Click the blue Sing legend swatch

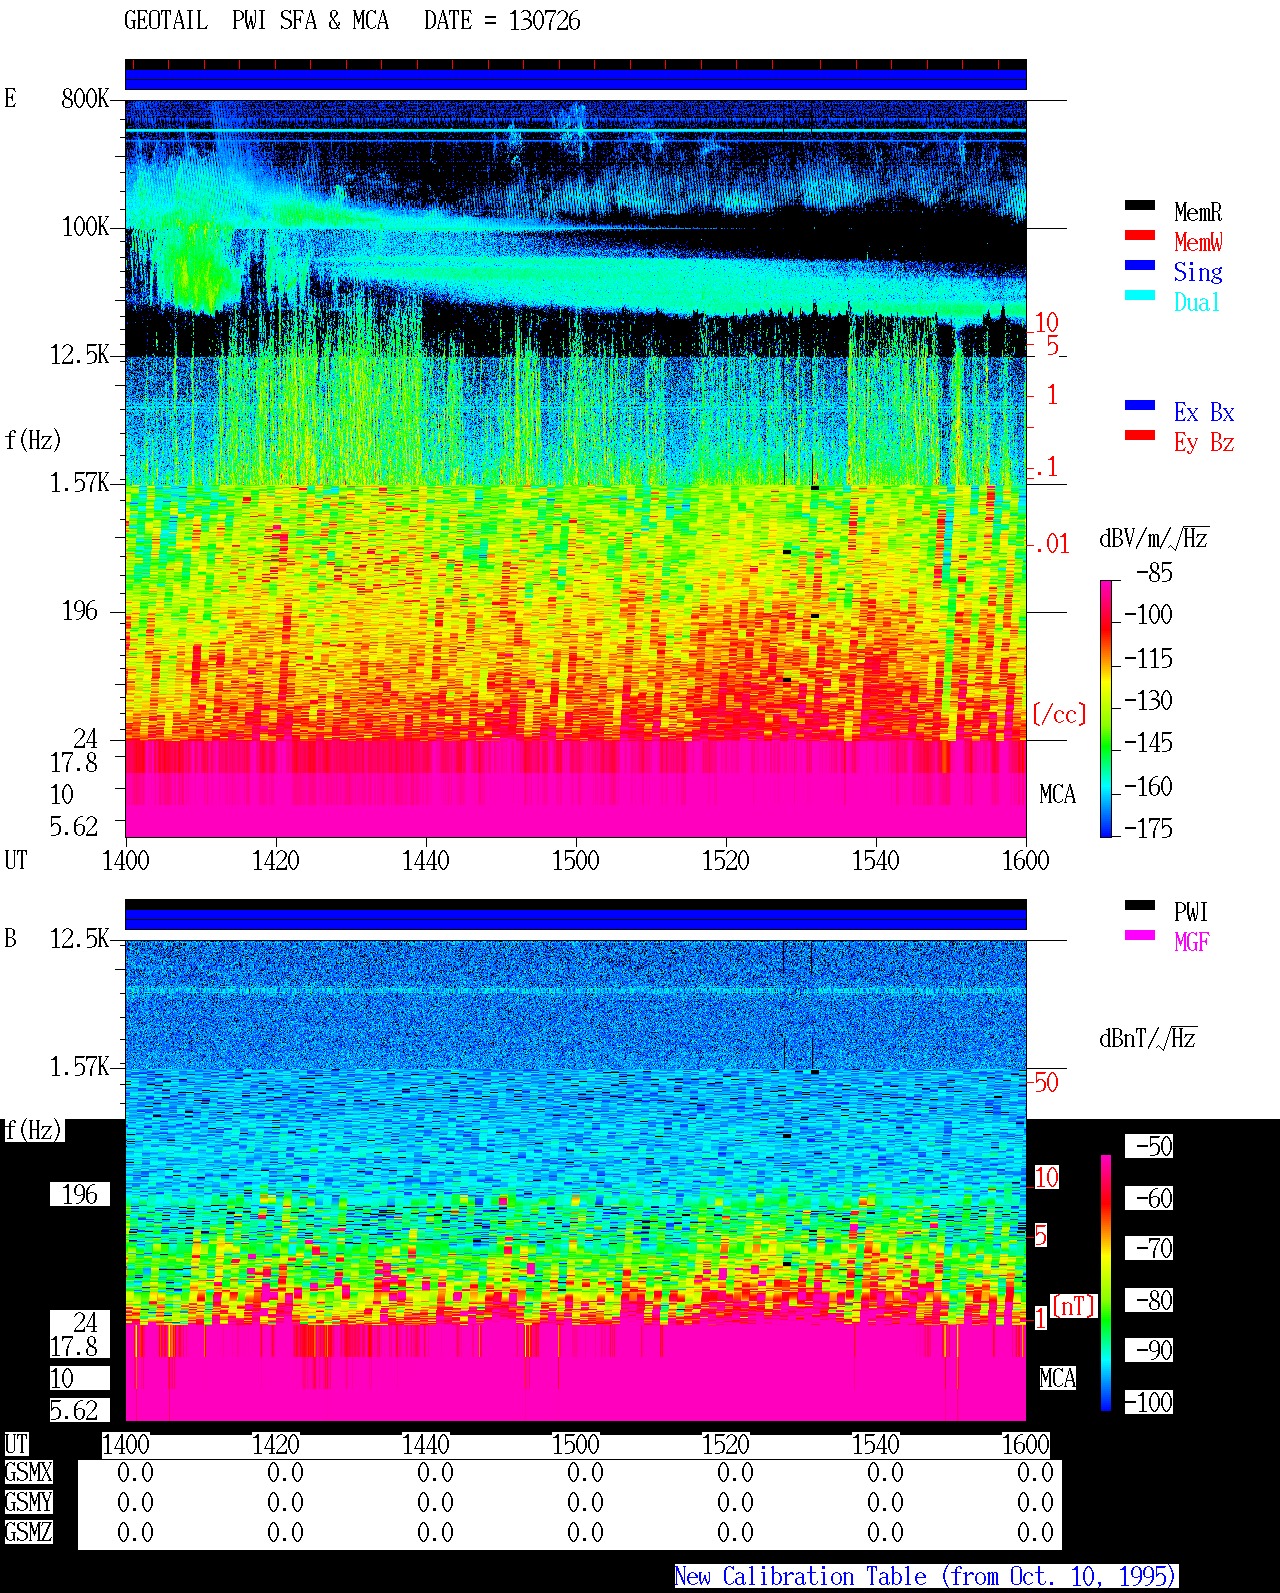click(1140, 265)
